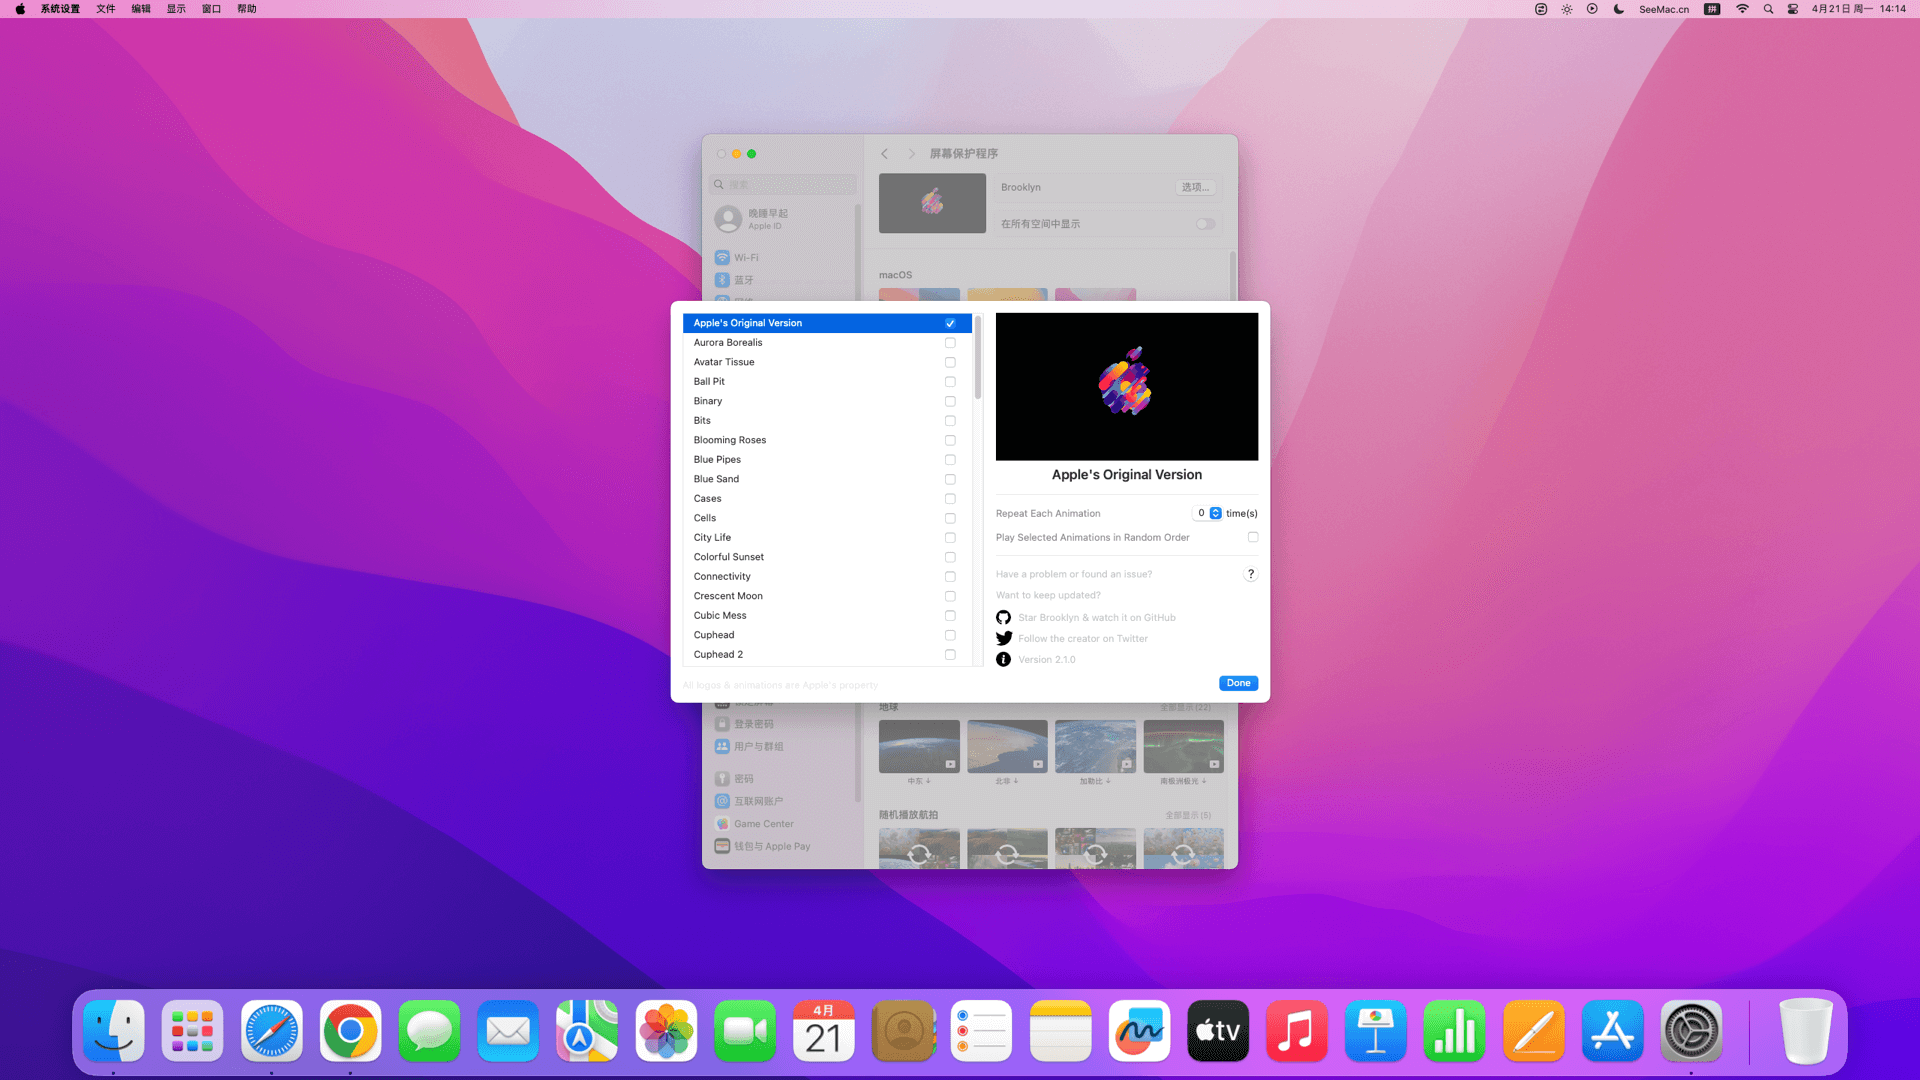Open Finder from the Dock
This screenshot has height=1080, width=1920.
point(114,1031)
